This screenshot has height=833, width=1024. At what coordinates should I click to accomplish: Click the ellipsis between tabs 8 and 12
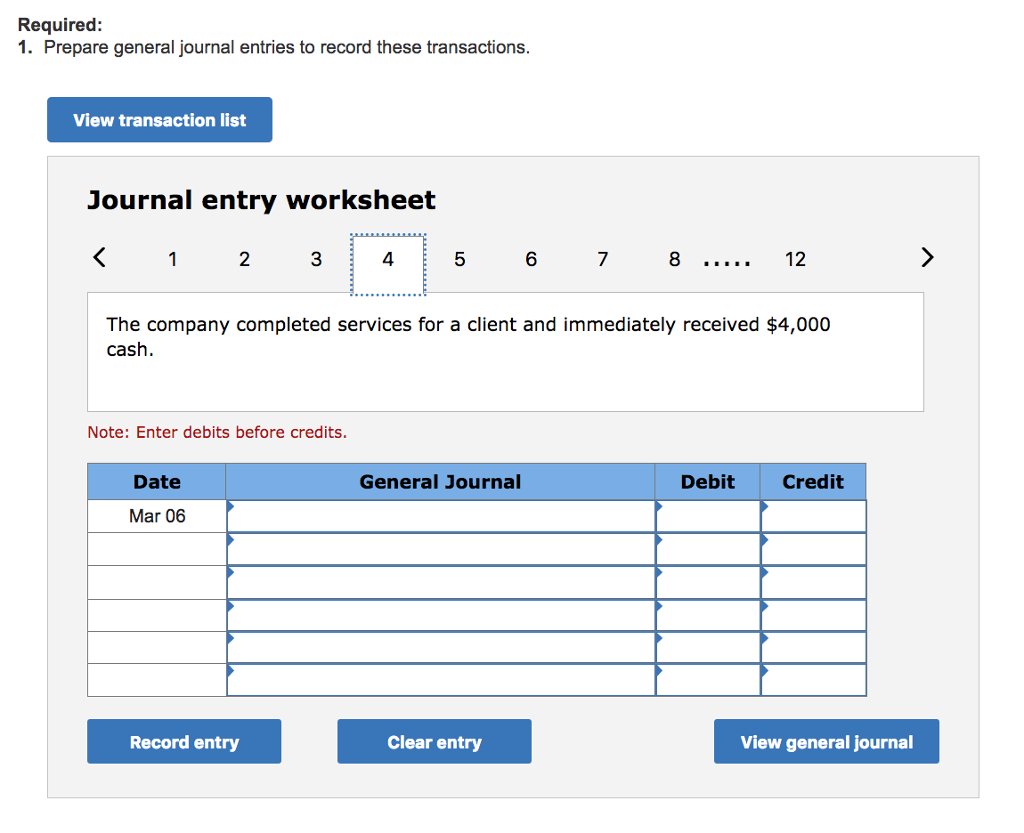(x=727, y=263)
